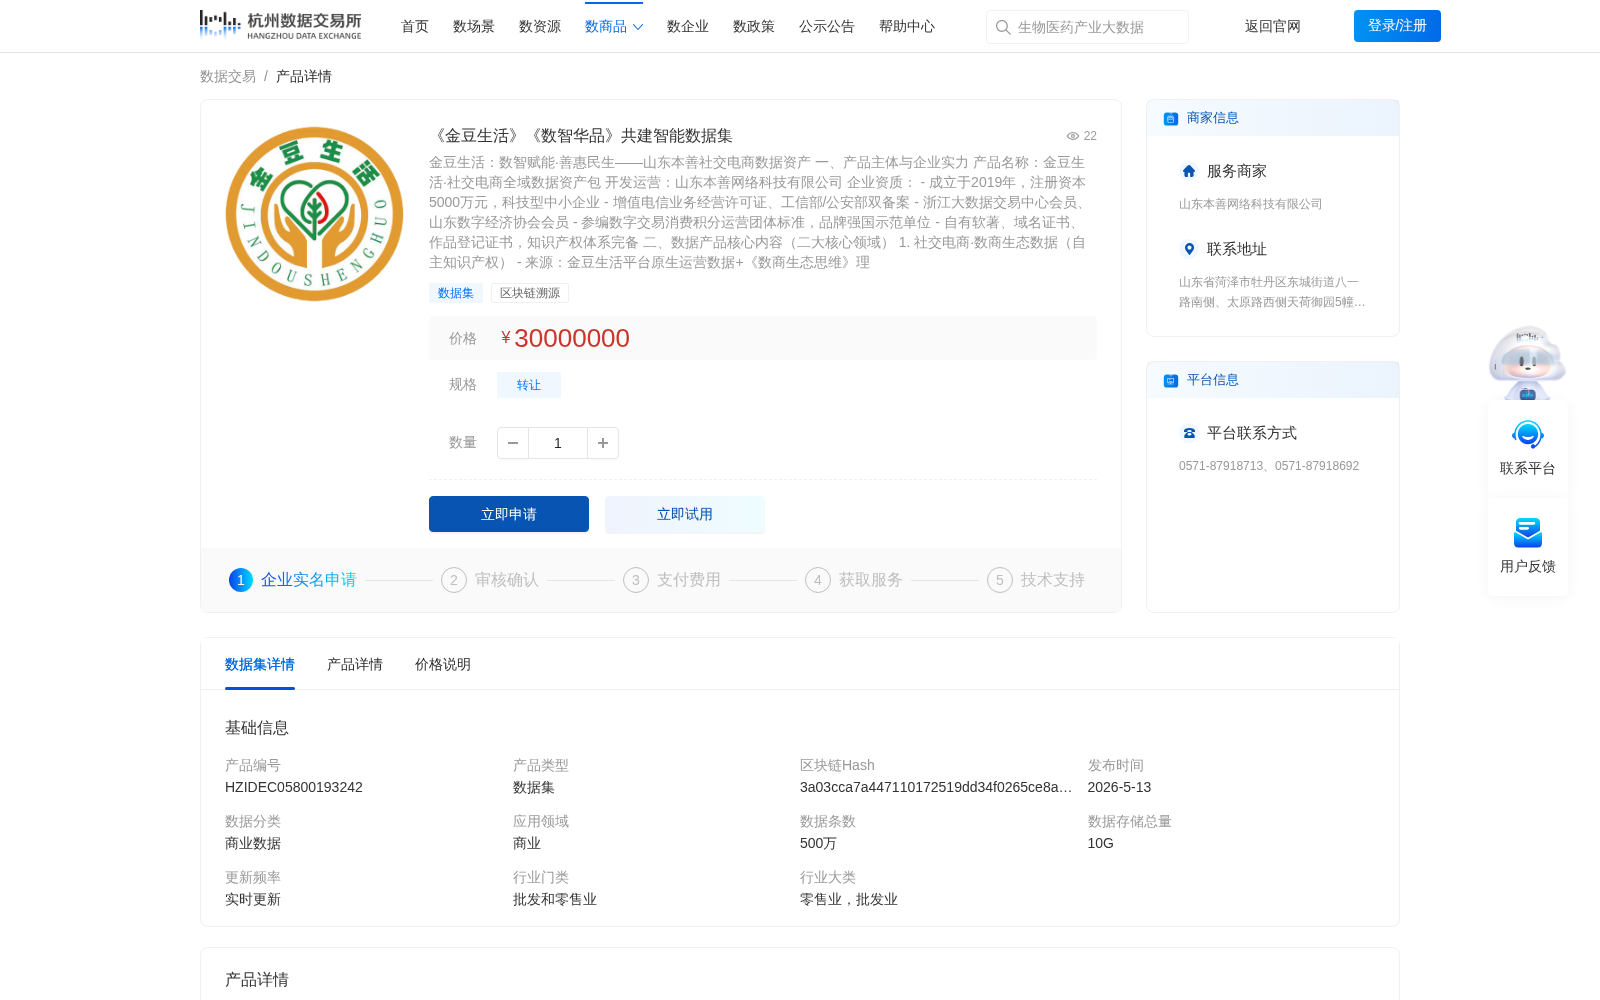Open 帮助中心 in top navigation
This screenshot has width=1600, height=1000.
coord(907,27)
